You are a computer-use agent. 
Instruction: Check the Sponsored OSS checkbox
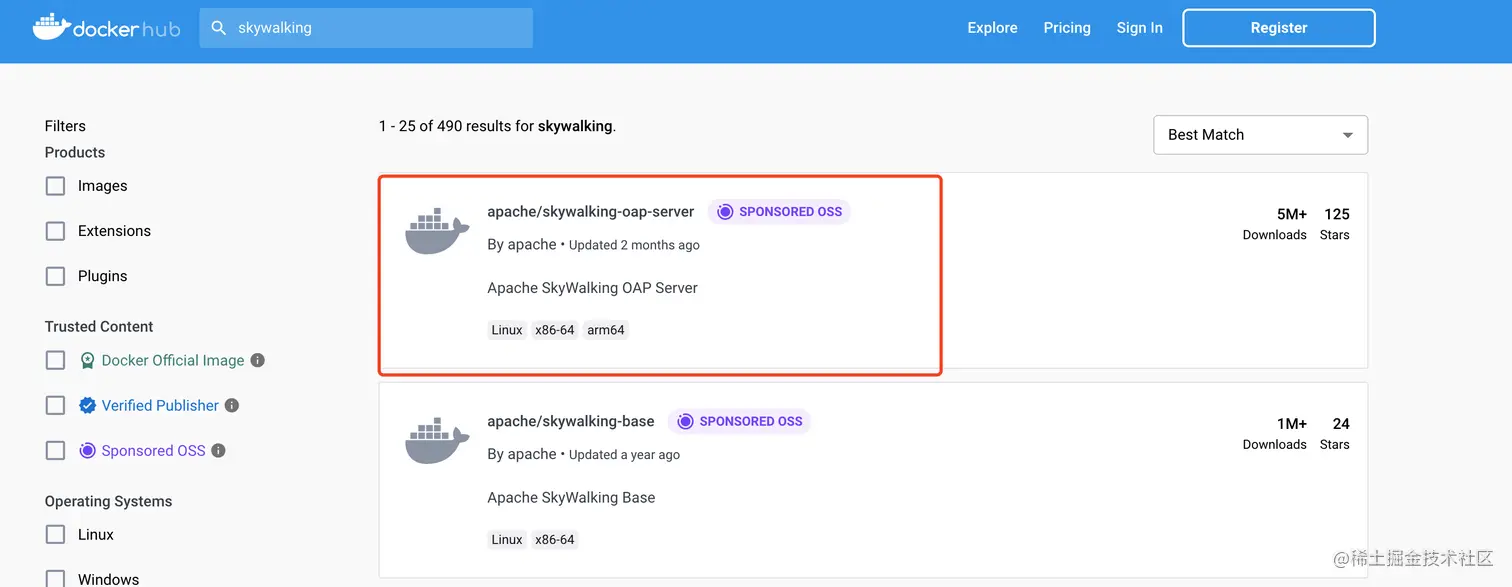[56, 450]
